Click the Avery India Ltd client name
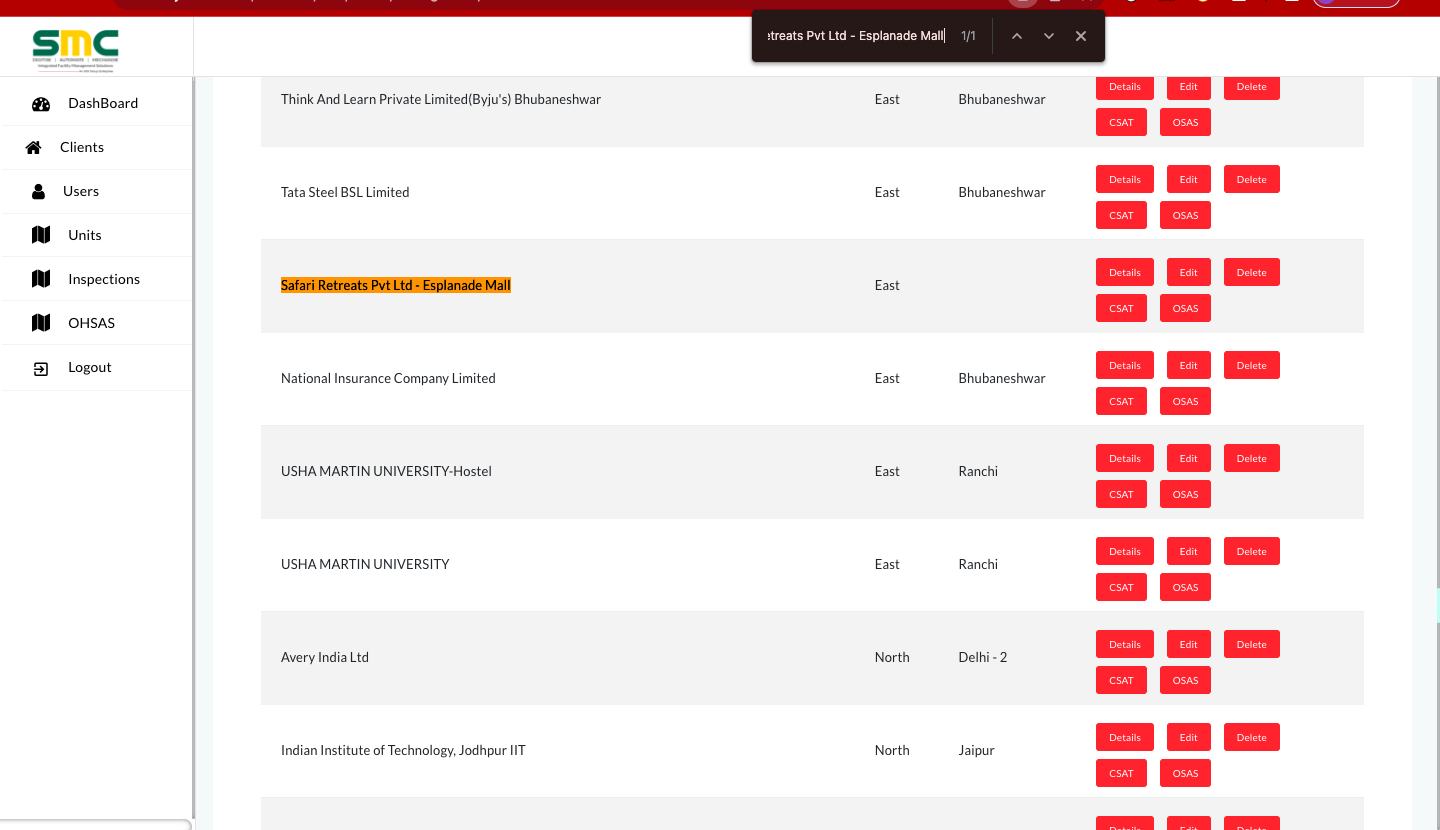 (325, 658)
